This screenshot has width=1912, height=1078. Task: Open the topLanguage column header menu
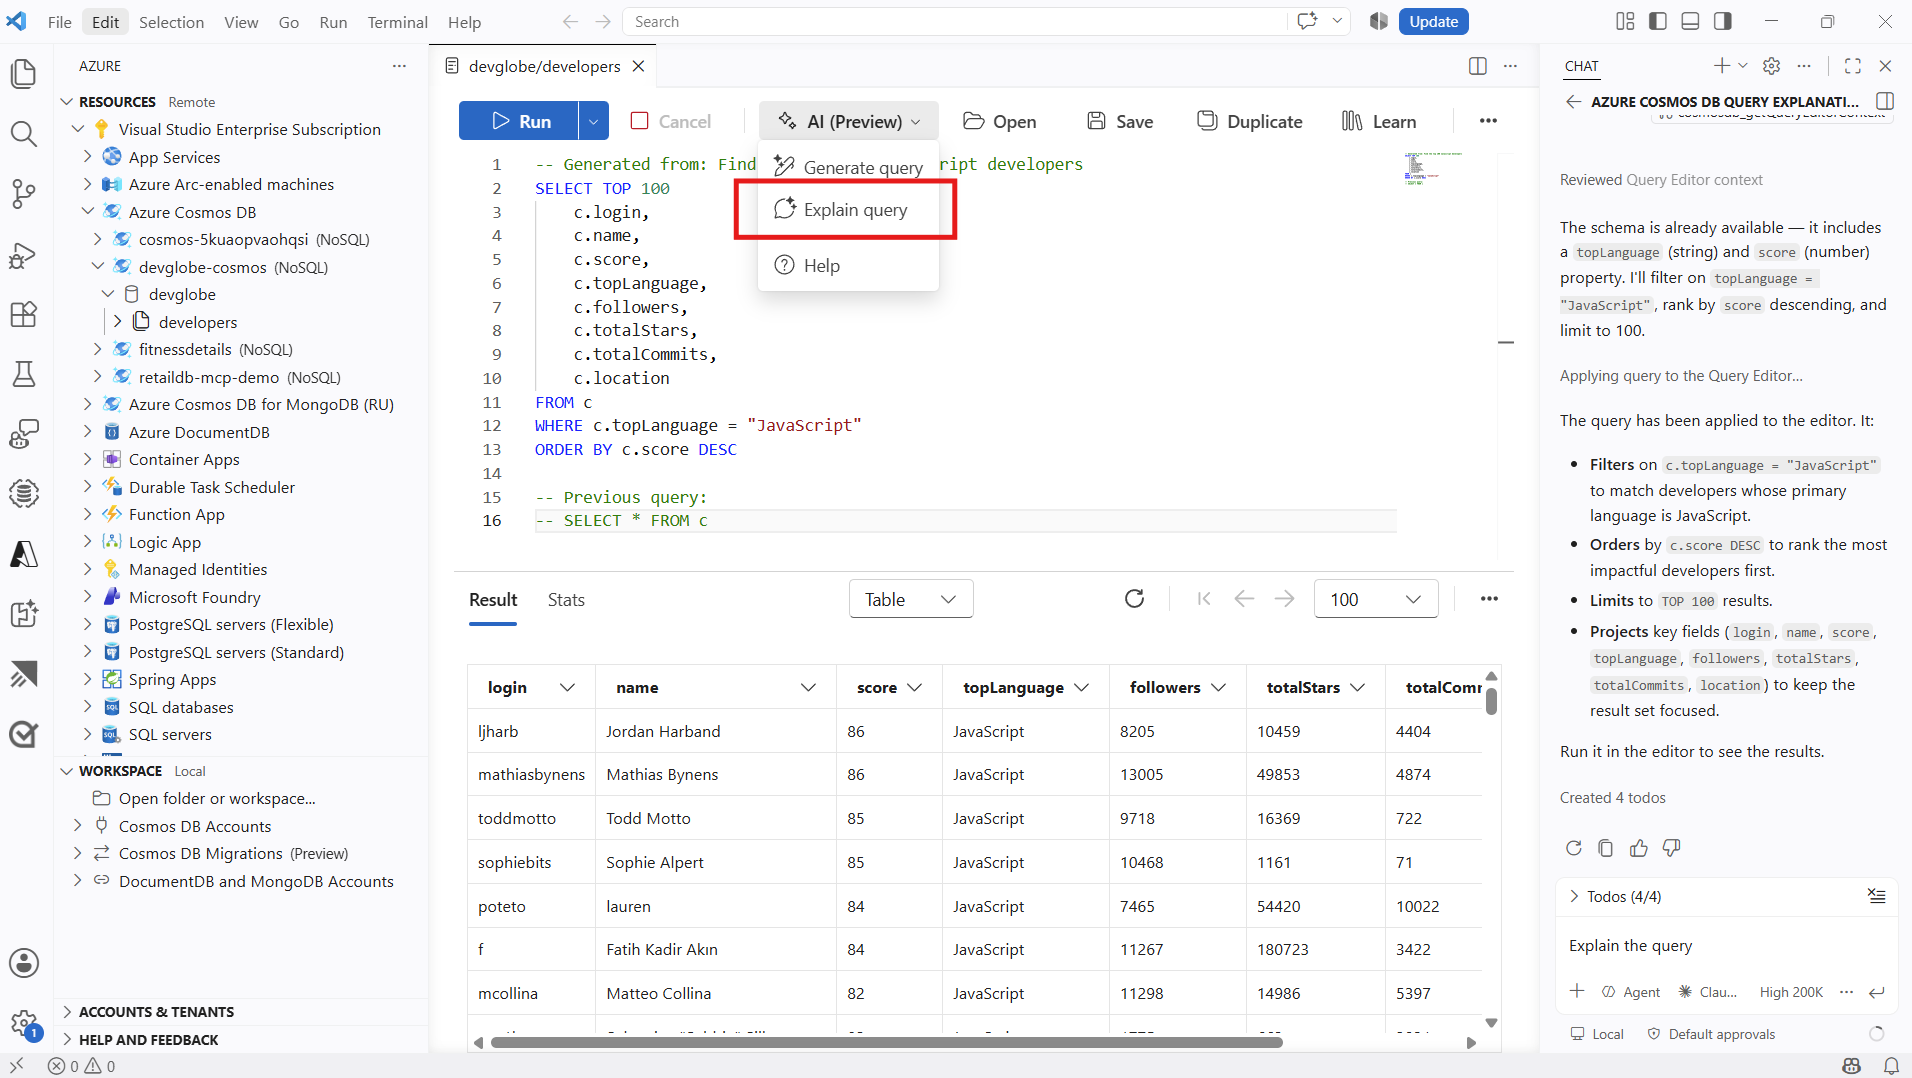point(1081,687)
